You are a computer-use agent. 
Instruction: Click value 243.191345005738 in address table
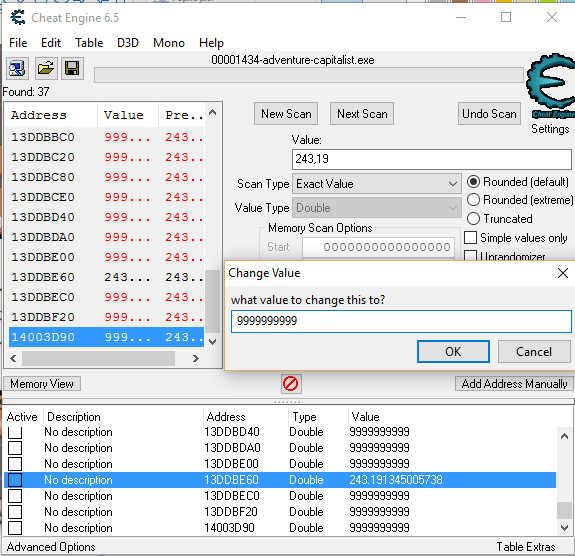point(396,480)
